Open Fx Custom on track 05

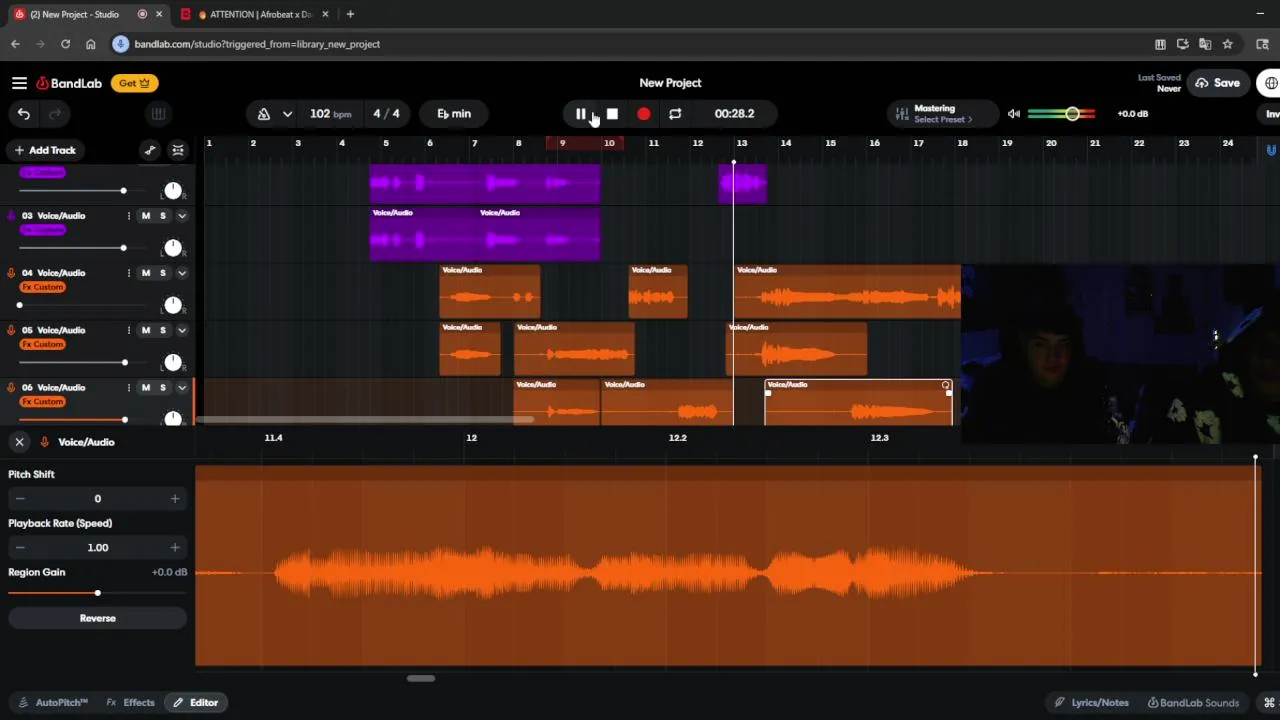43,344
